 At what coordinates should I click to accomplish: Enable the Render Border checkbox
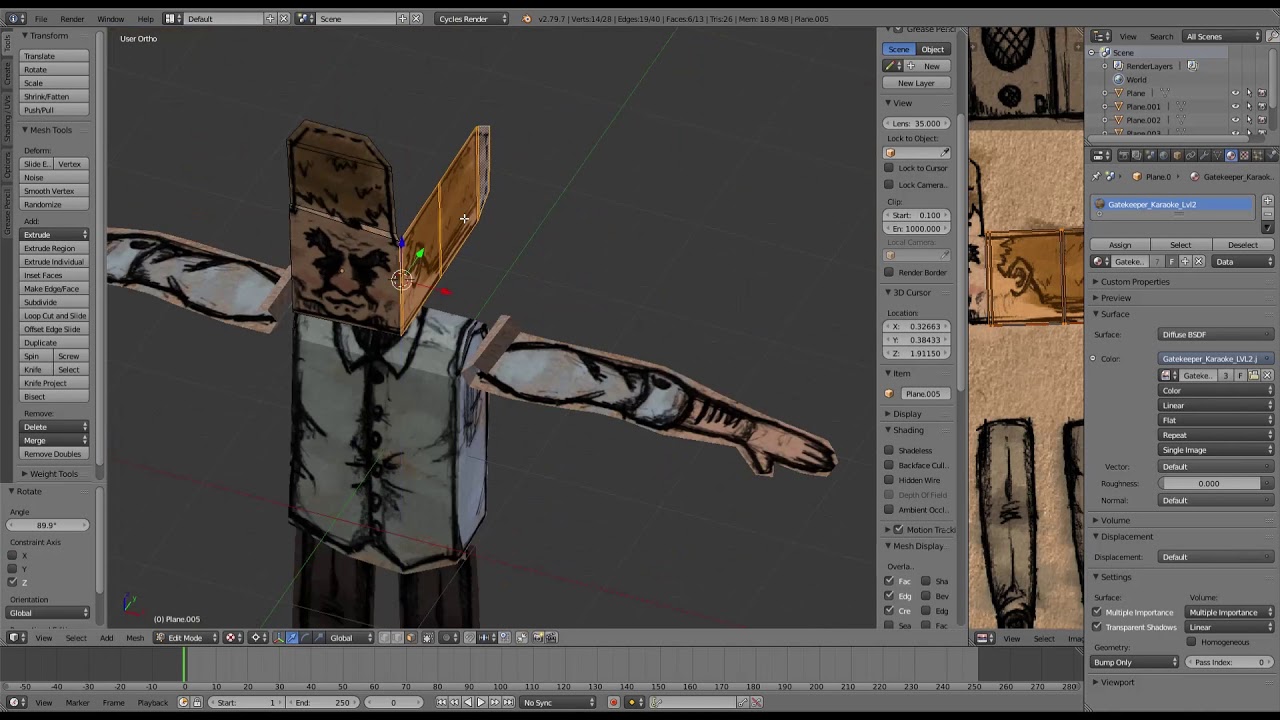[x=889, y=272]
